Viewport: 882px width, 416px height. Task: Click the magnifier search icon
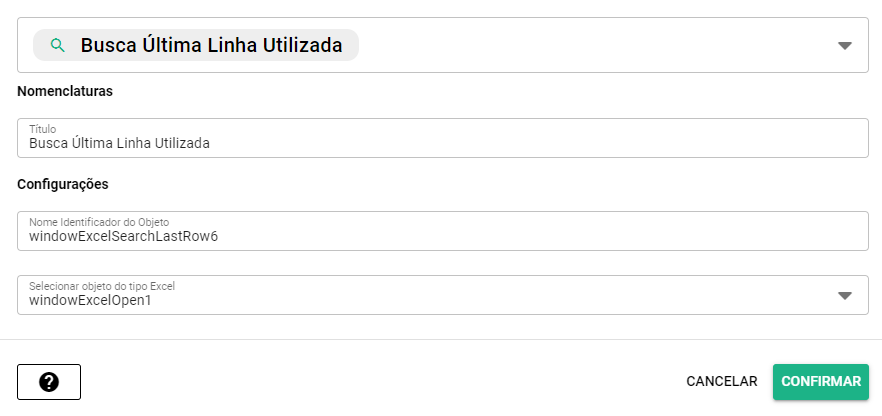[58, 45]
